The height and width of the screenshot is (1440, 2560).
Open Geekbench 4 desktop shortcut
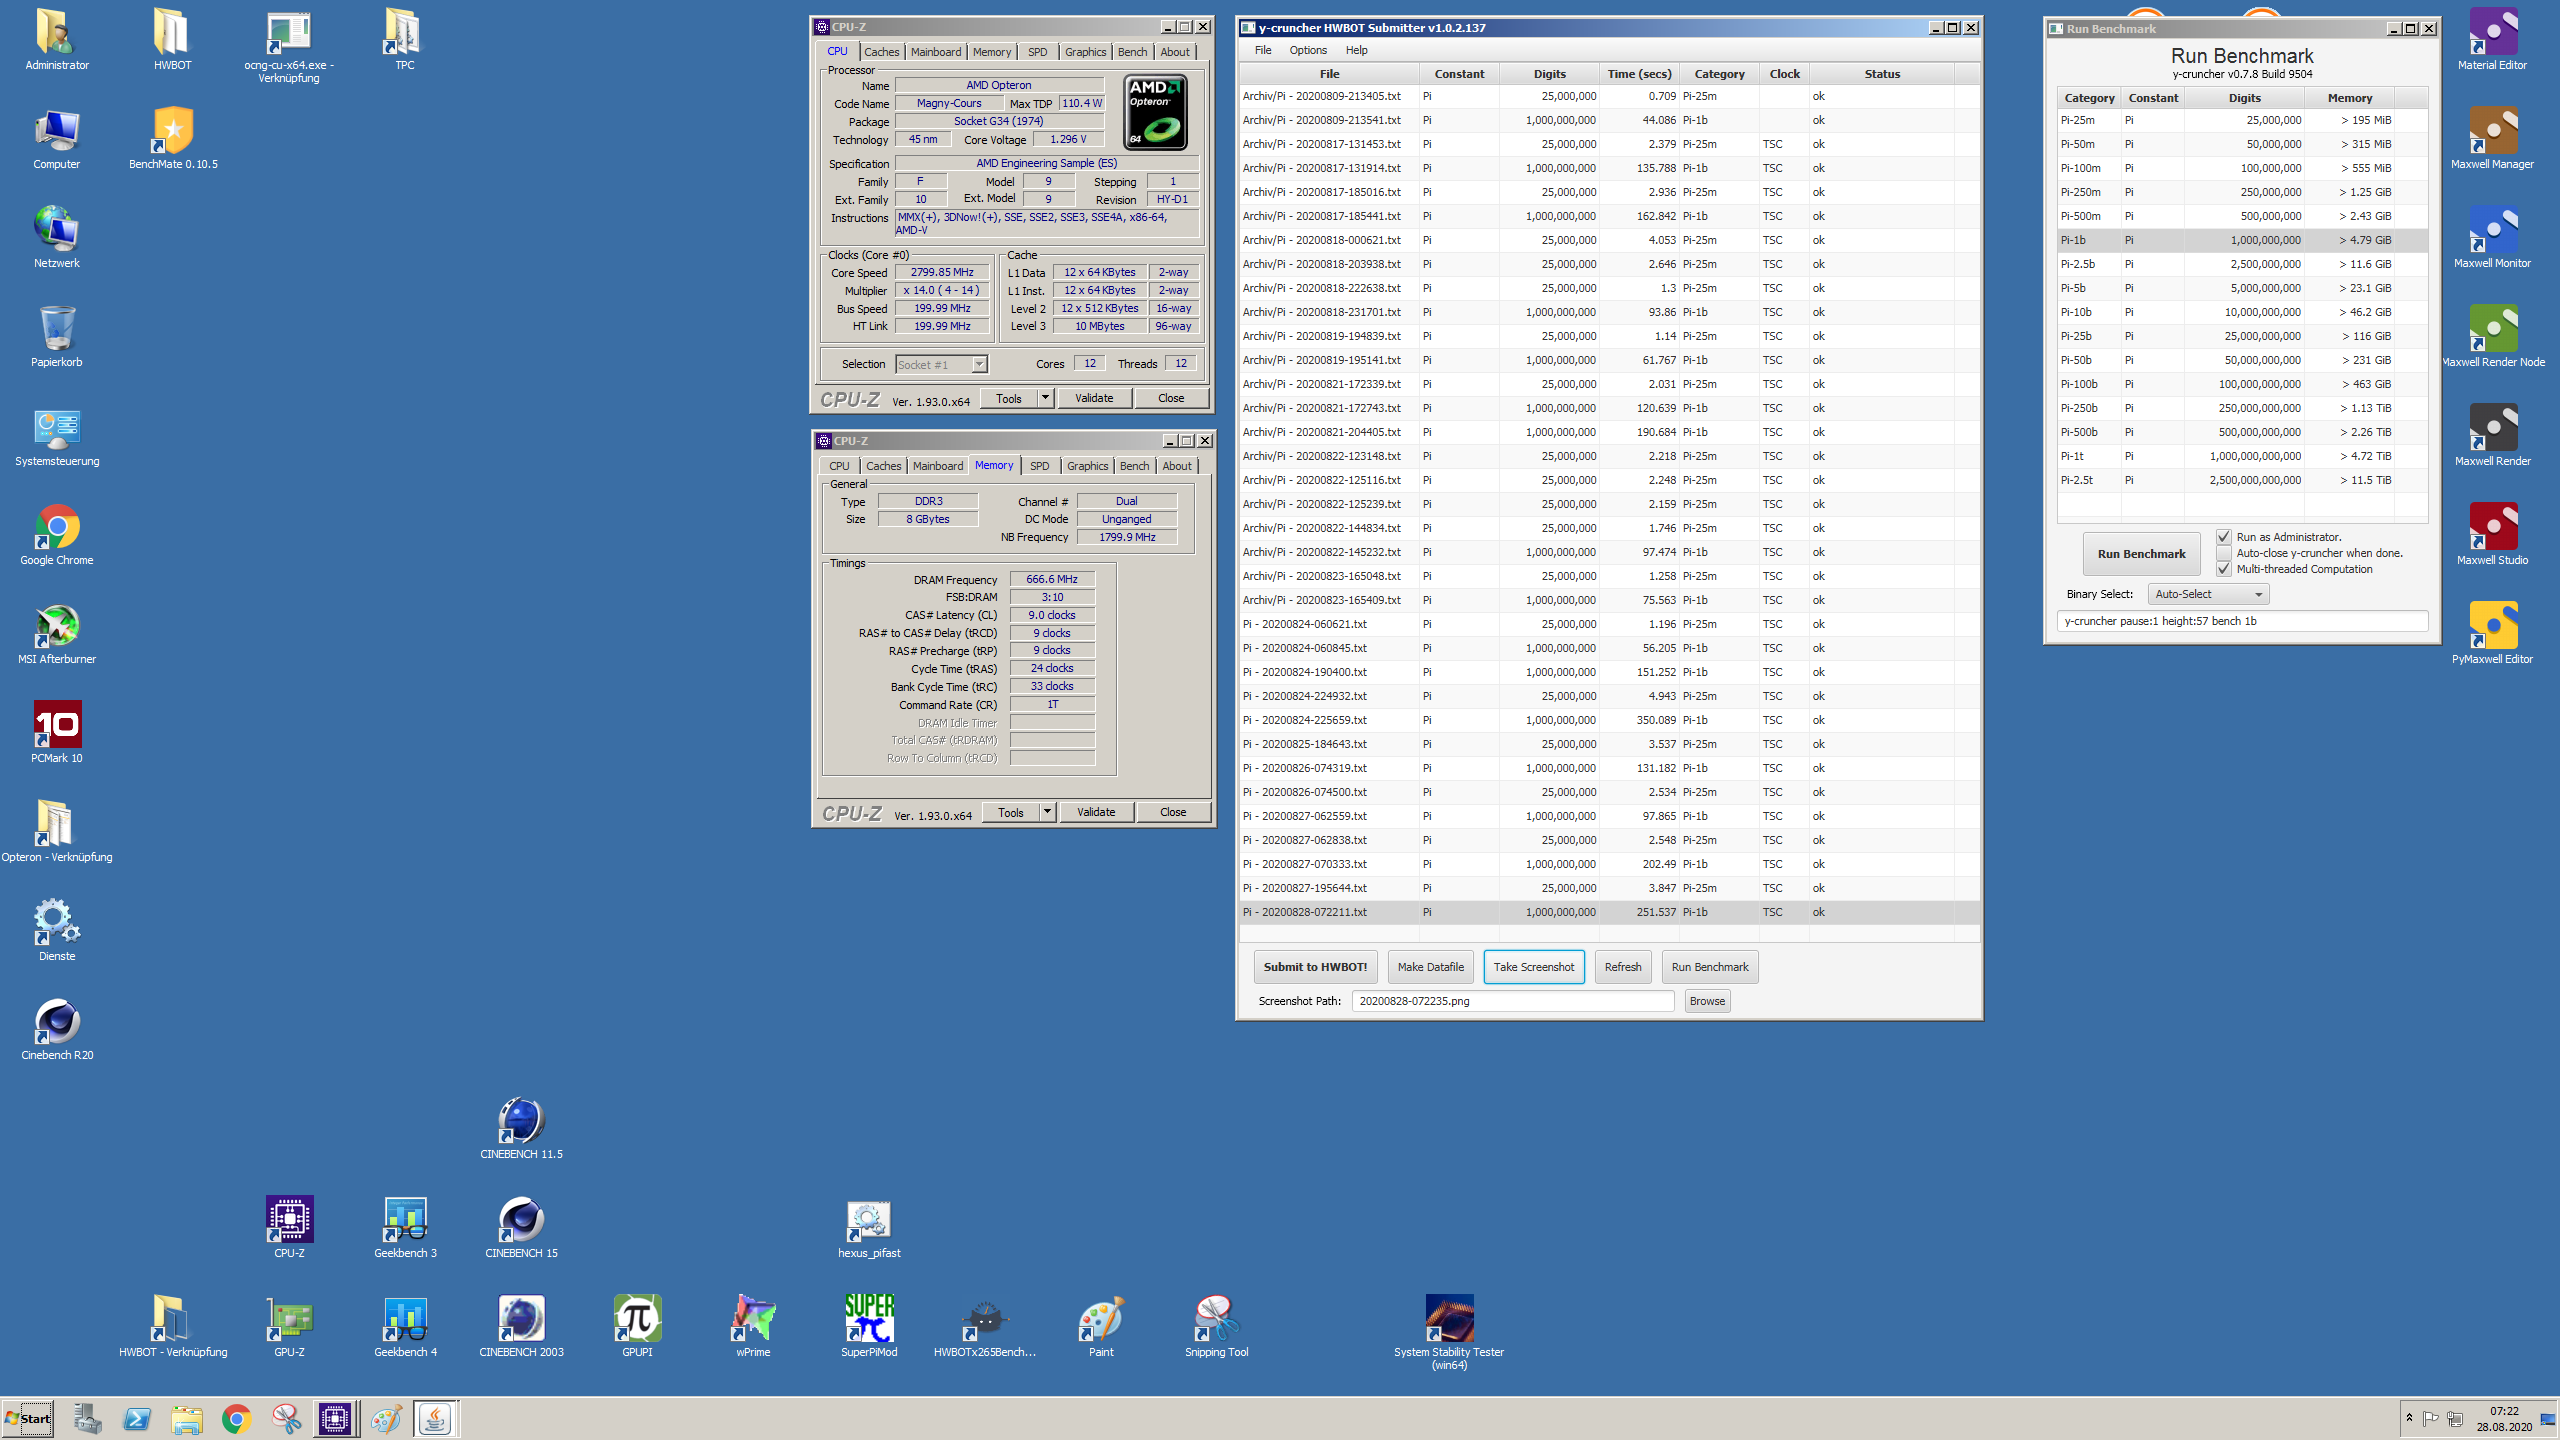[x=405, y=1326]
